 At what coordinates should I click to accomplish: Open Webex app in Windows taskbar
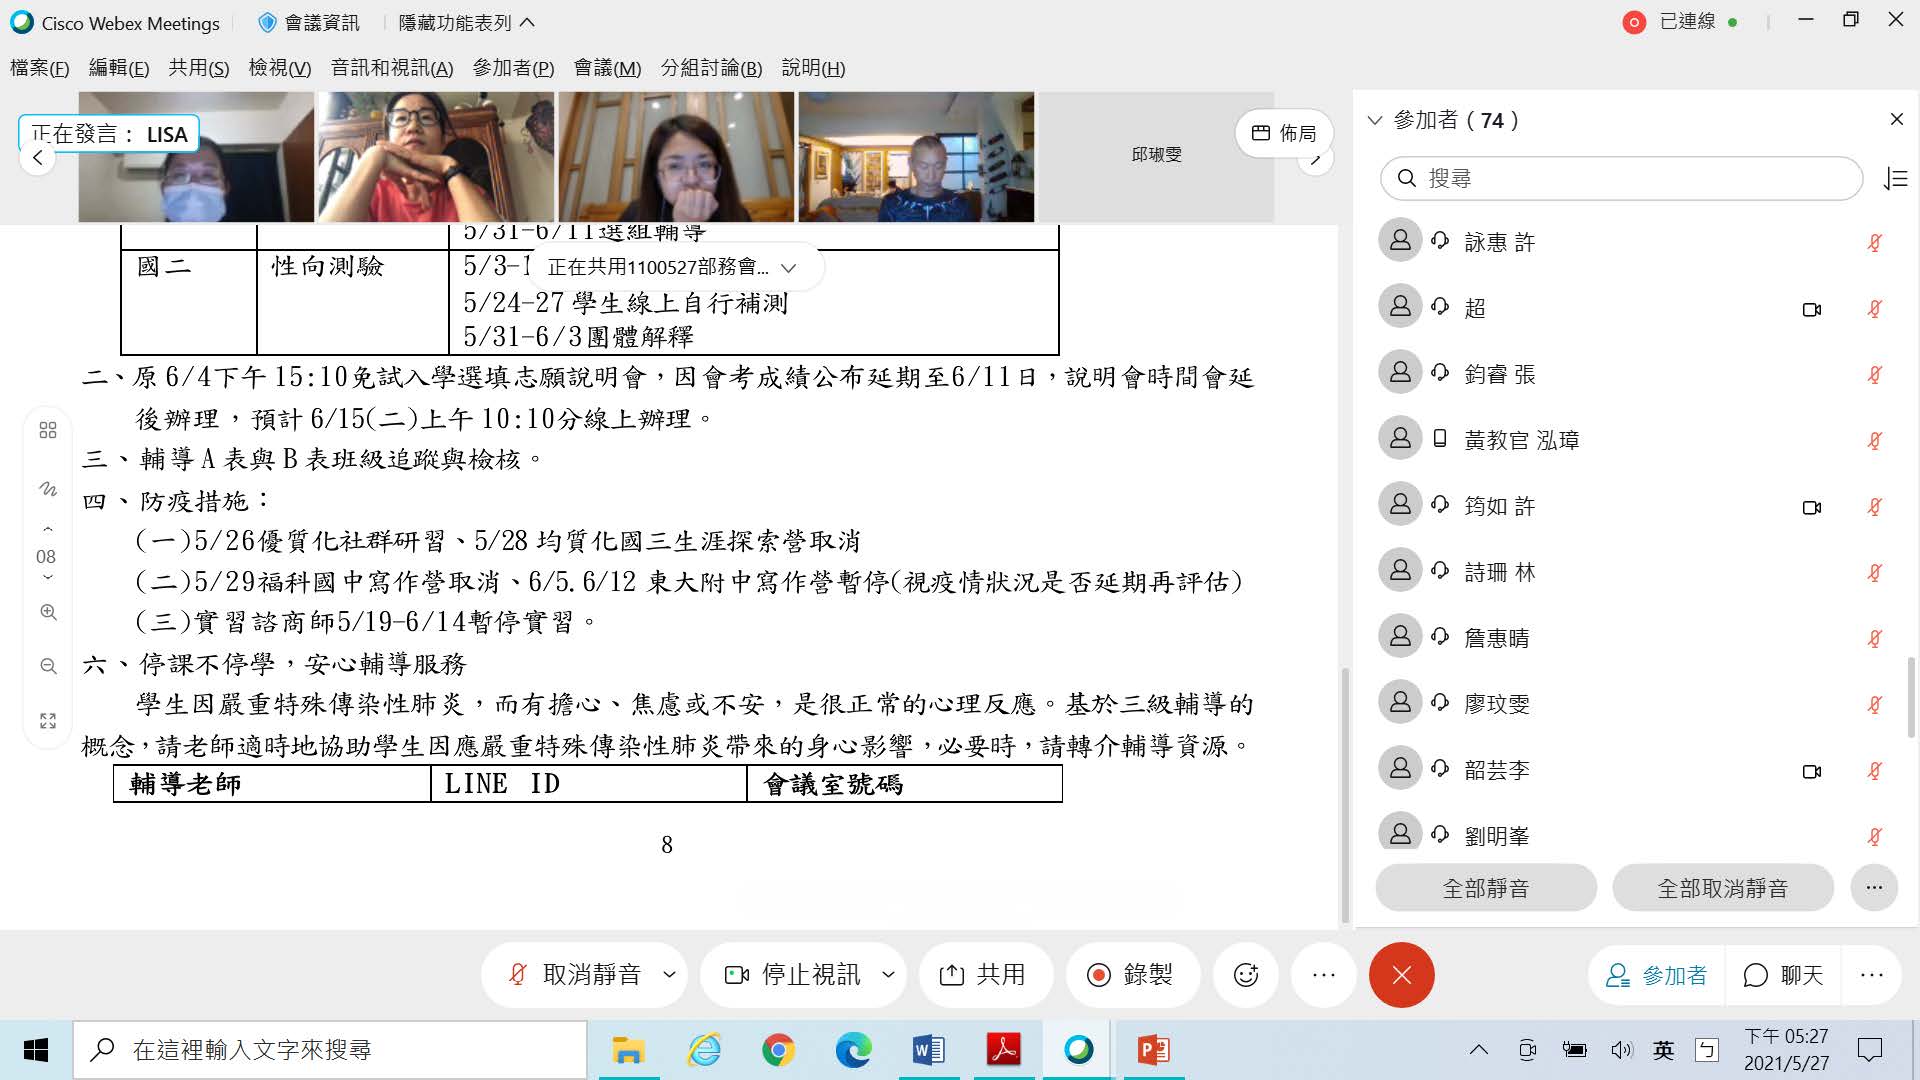[1078, 1050]
